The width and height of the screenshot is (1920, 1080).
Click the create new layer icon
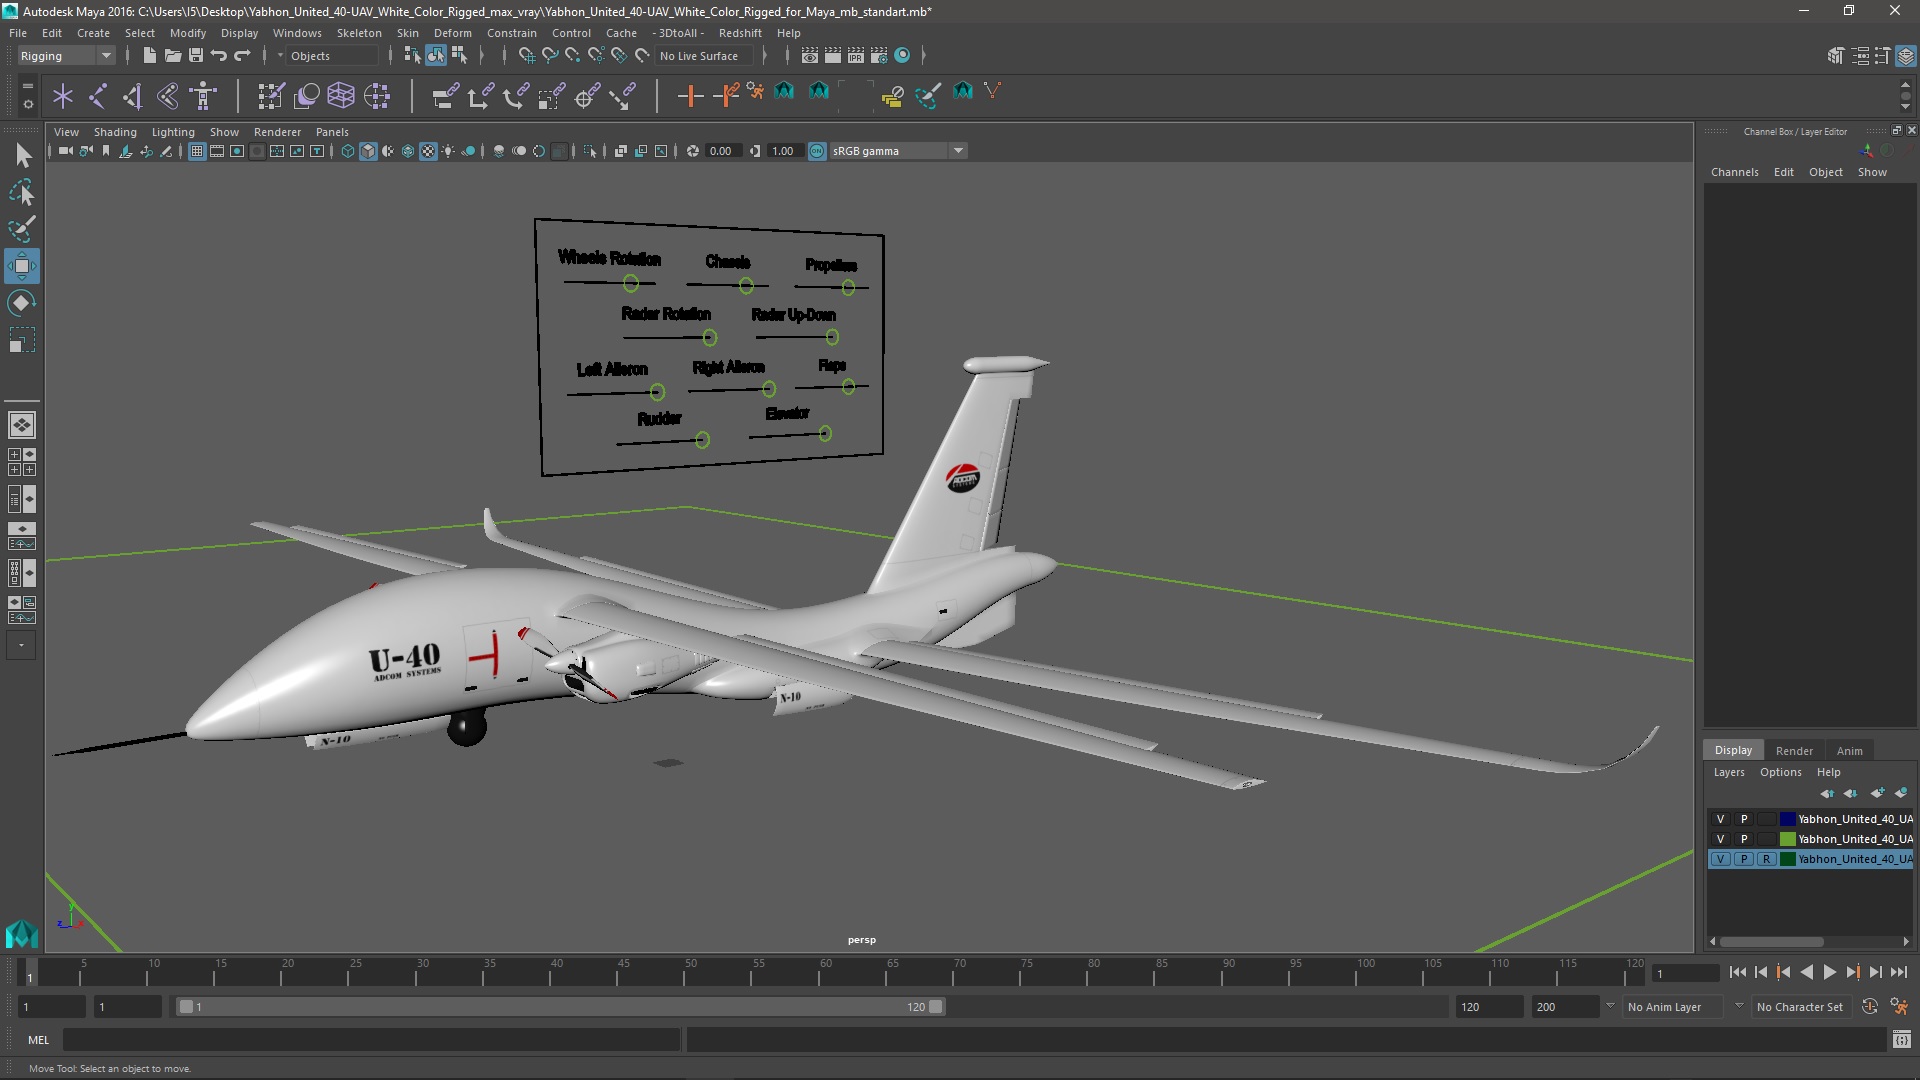[x=1877, y=793]
